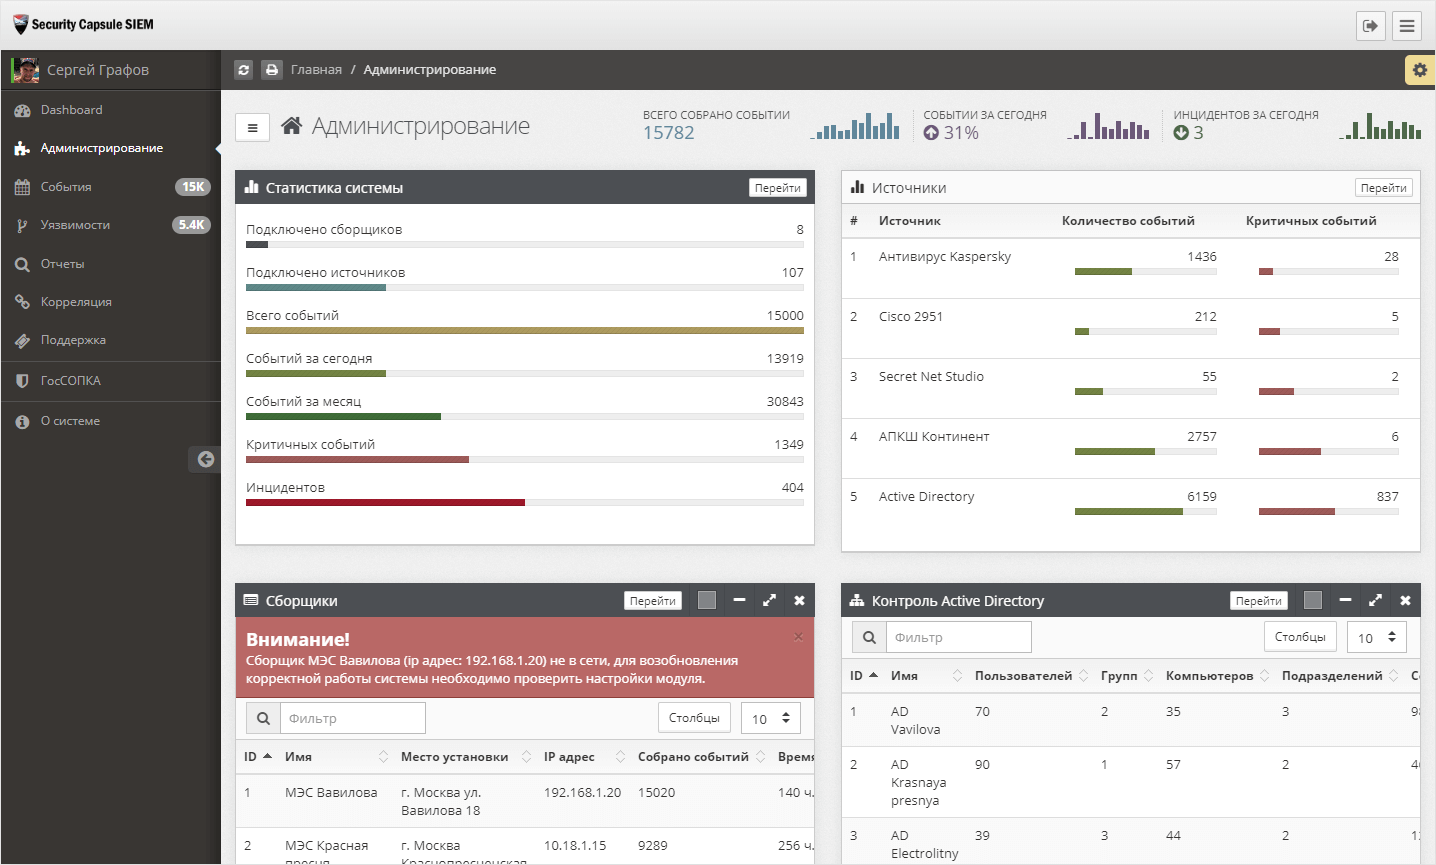This screenshot has width=1436, height=865.
Task: Open the settings gear in the breadcrumb bar
Action: 1419,70
